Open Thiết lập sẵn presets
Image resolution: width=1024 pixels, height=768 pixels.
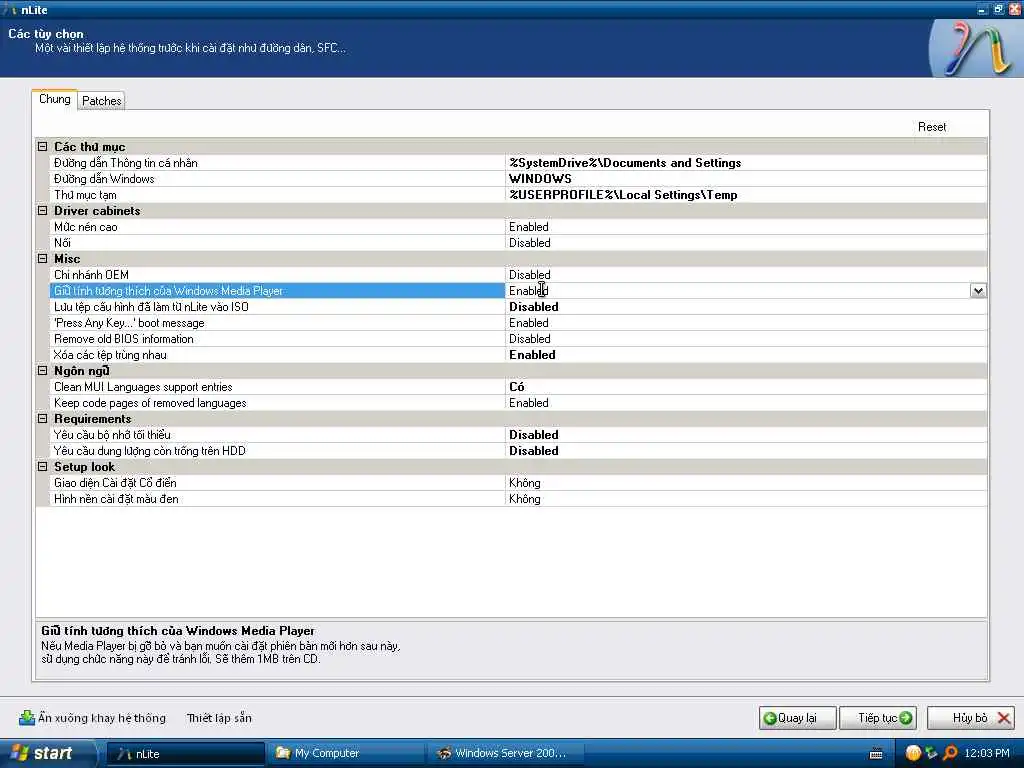point(219,718)
